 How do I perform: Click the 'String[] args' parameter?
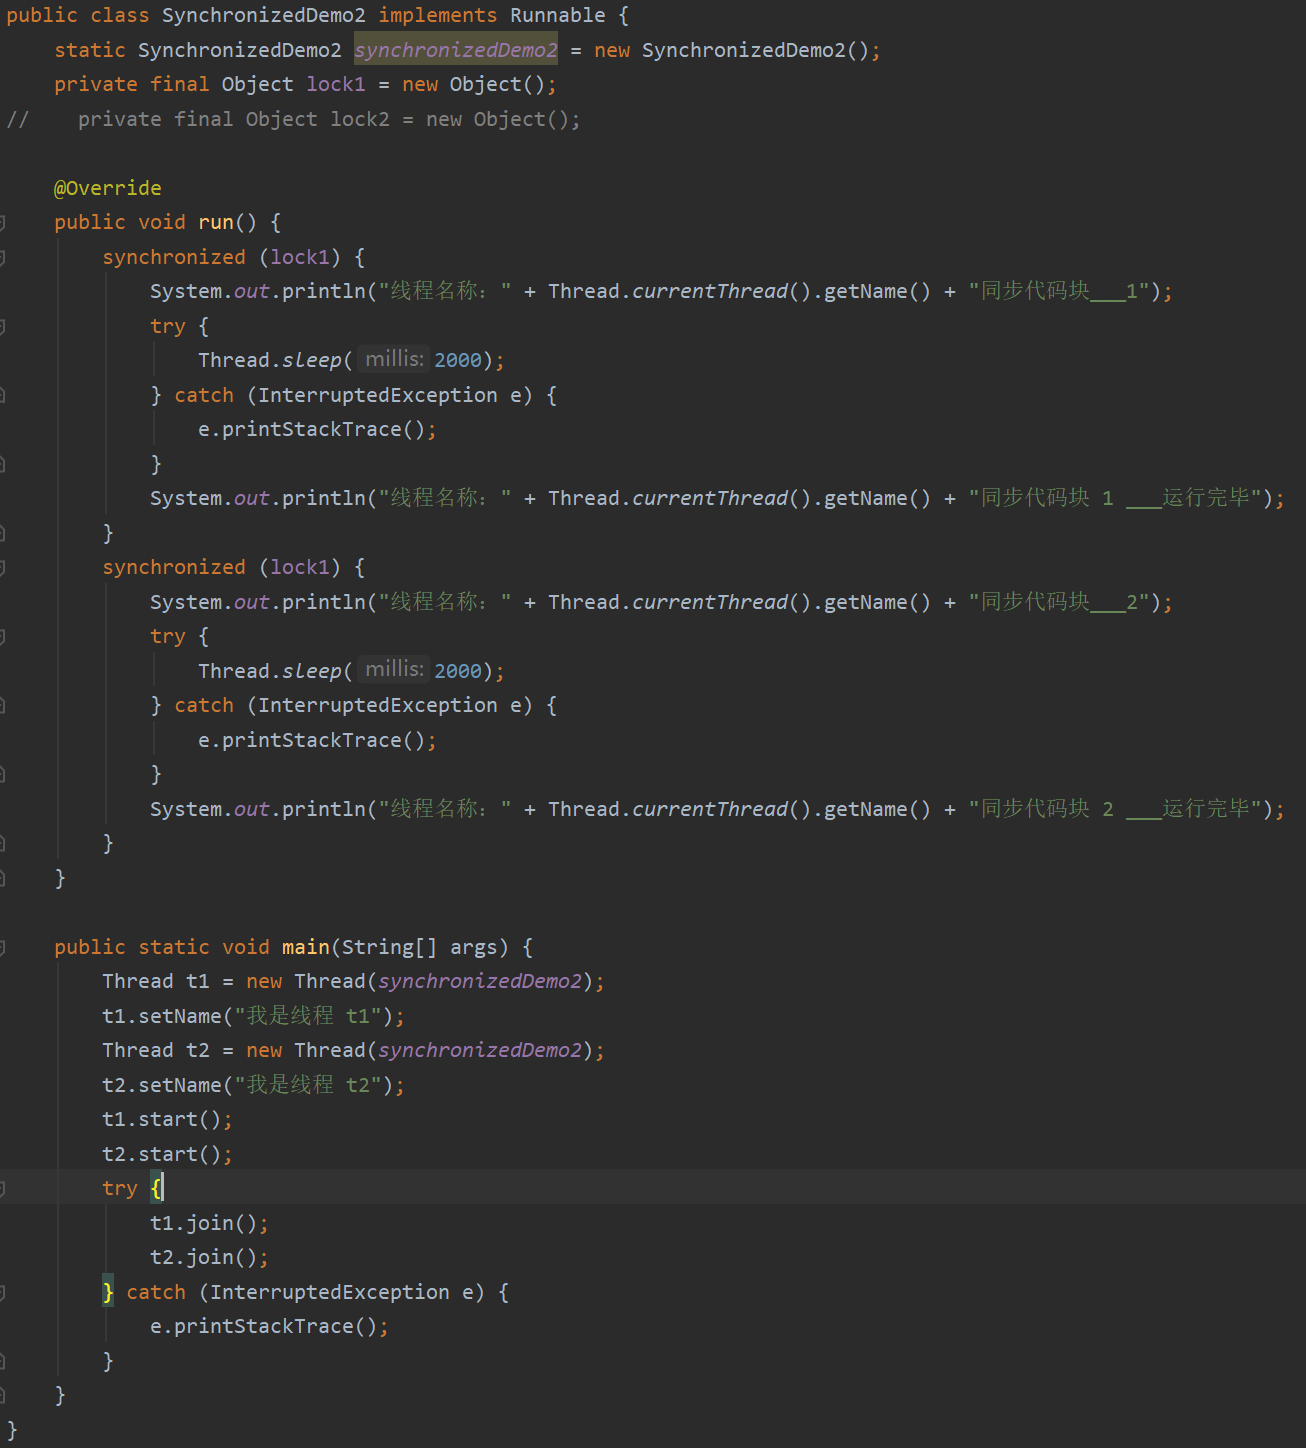coord(419,947)
